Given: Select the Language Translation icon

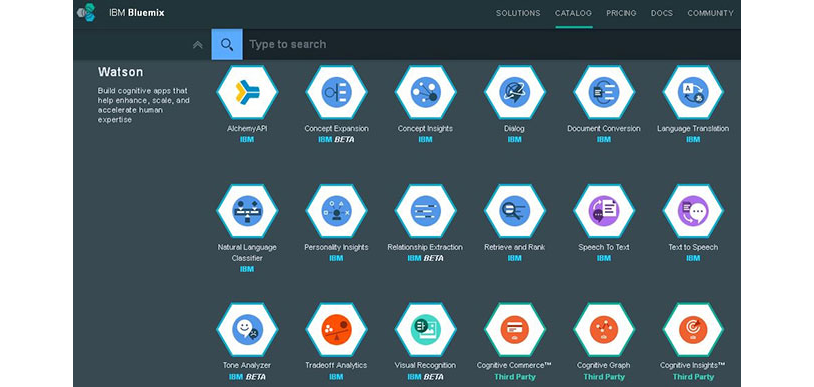Looking at the screenshot, I should 693,92.
